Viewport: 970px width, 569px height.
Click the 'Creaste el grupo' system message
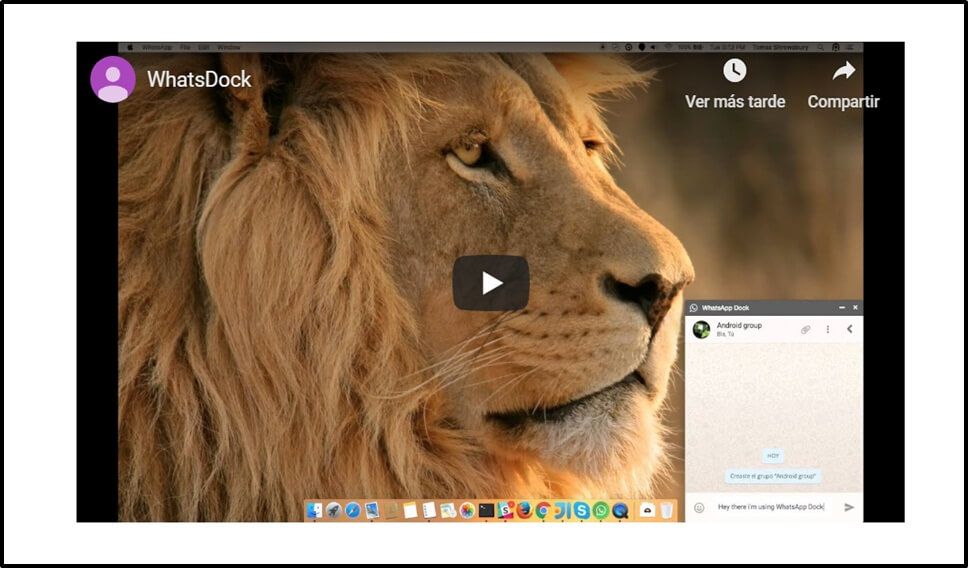coord(773,476)
